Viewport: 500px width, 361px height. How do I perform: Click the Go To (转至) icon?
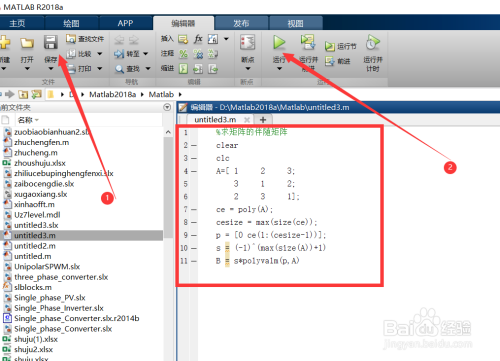click(119, 54)
